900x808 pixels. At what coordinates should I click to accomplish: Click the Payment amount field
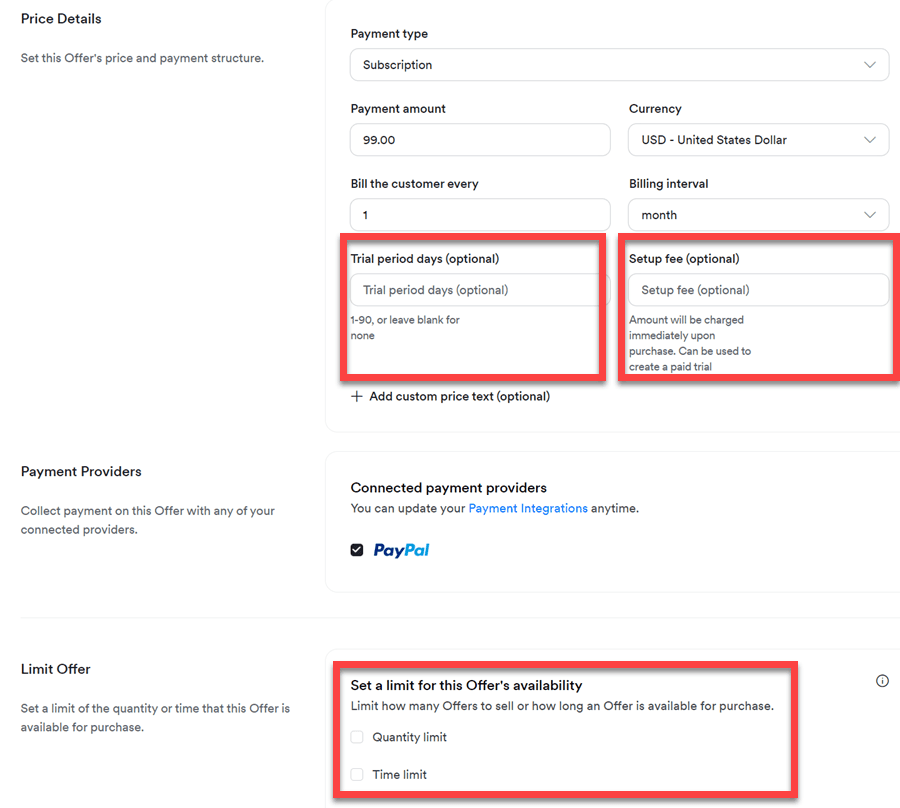click(480, 140)
